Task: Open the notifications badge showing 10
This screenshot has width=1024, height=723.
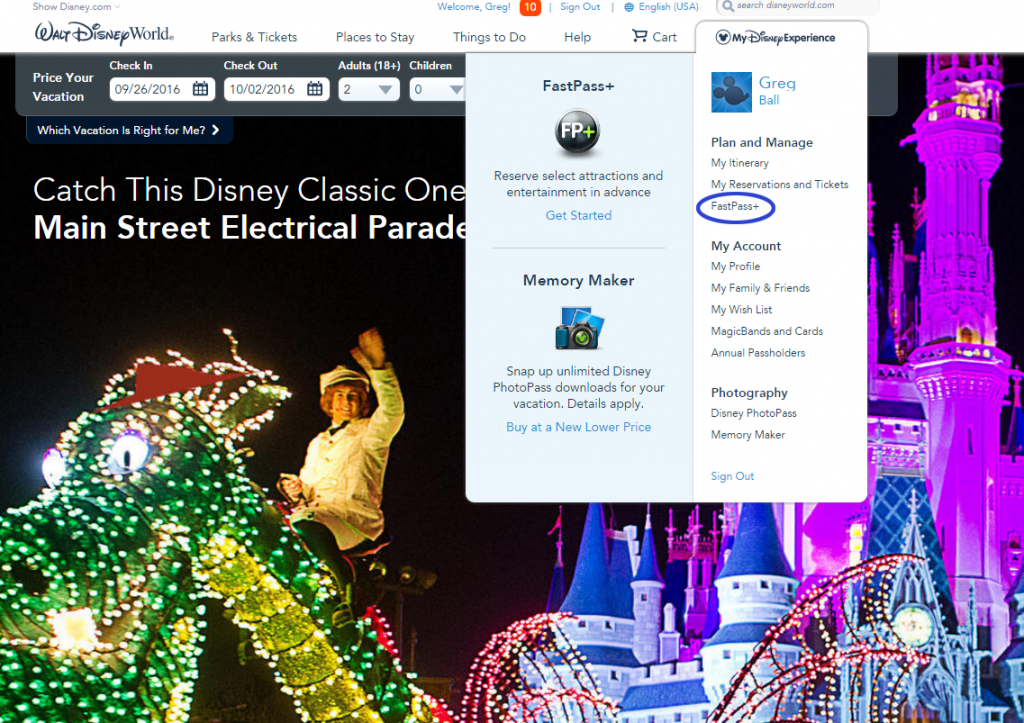Action: point(530,7)
